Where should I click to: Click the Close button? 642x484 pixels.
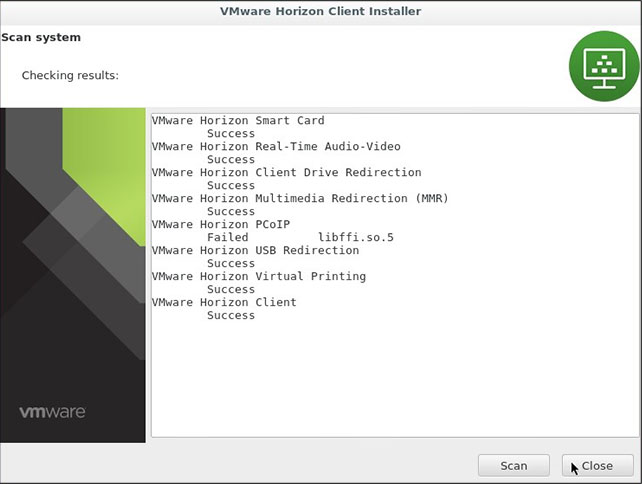597,466
